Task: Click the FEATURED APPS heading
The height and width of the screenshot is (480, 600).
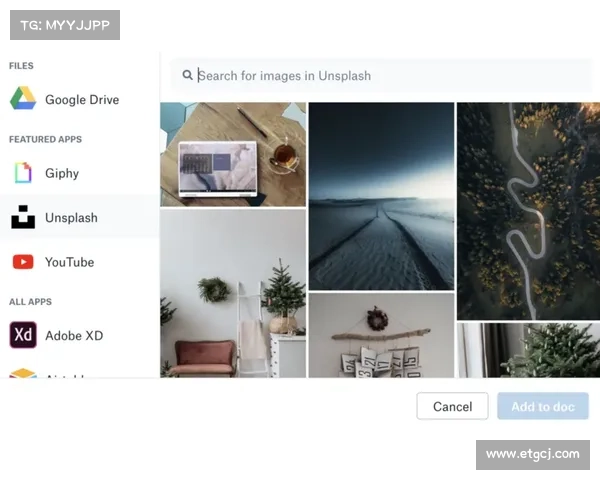Action: click(x=46, y=139)
